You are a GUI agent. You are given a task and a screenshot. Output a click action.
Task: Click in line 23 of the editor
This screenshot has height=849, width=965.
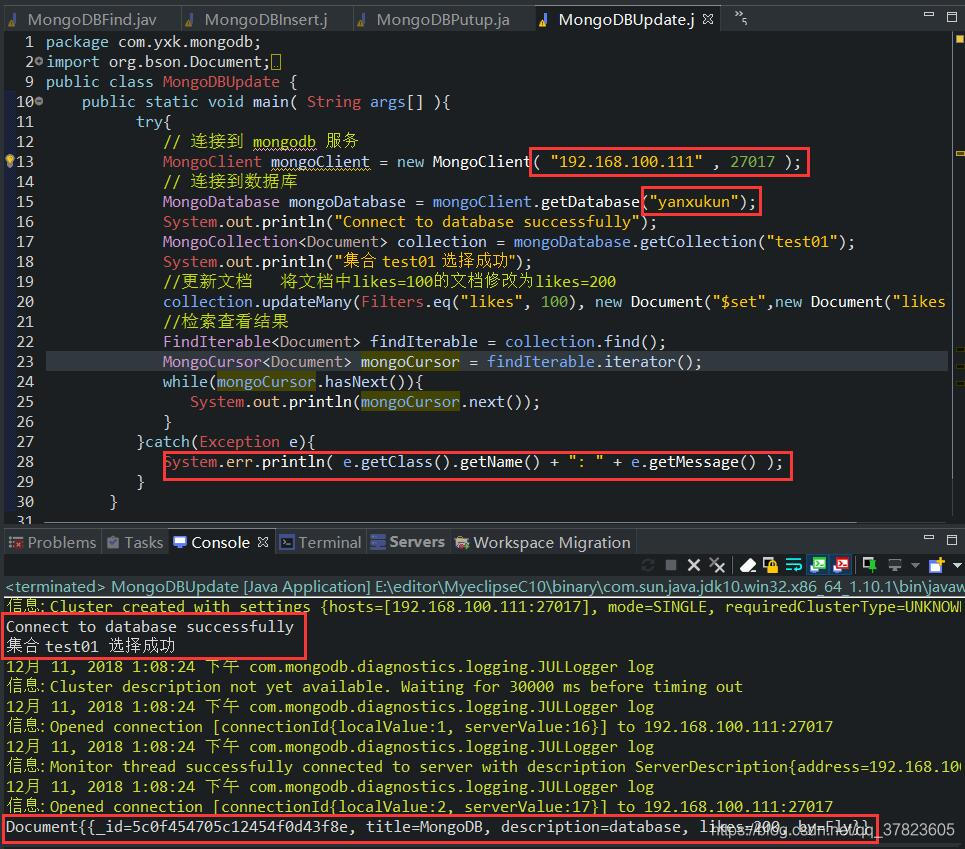(x=496, y=362)
